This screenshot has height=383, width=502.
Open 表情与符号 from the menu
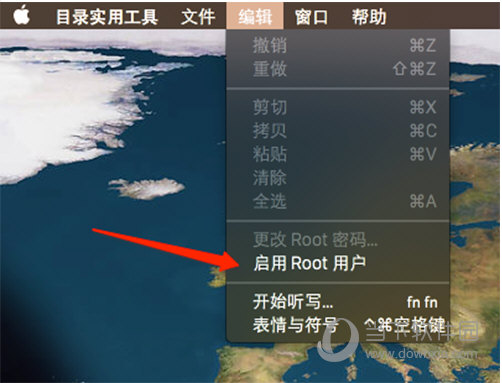[338, 325]
